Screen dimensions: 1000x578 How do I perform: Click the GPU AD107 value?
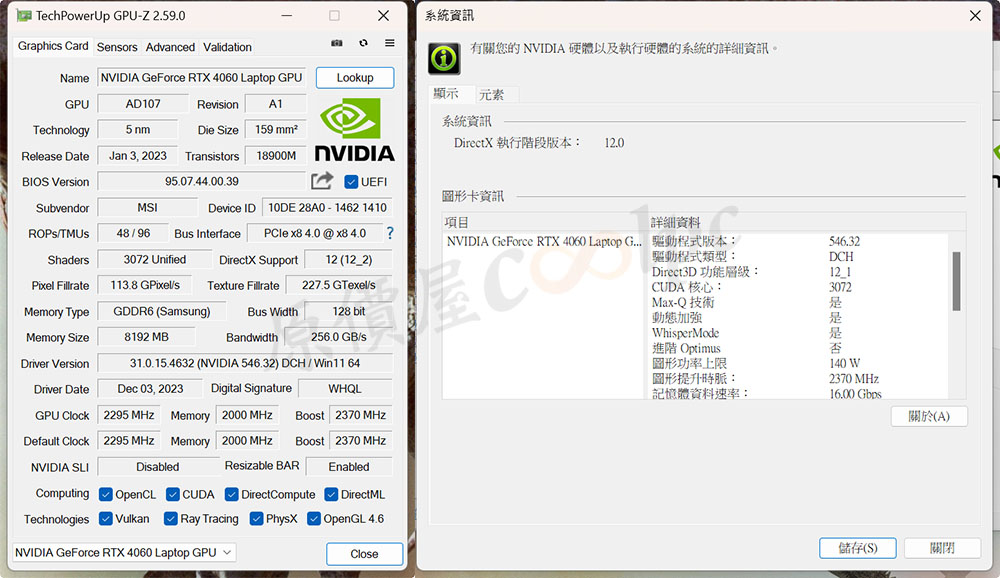[x=143, y=103]
